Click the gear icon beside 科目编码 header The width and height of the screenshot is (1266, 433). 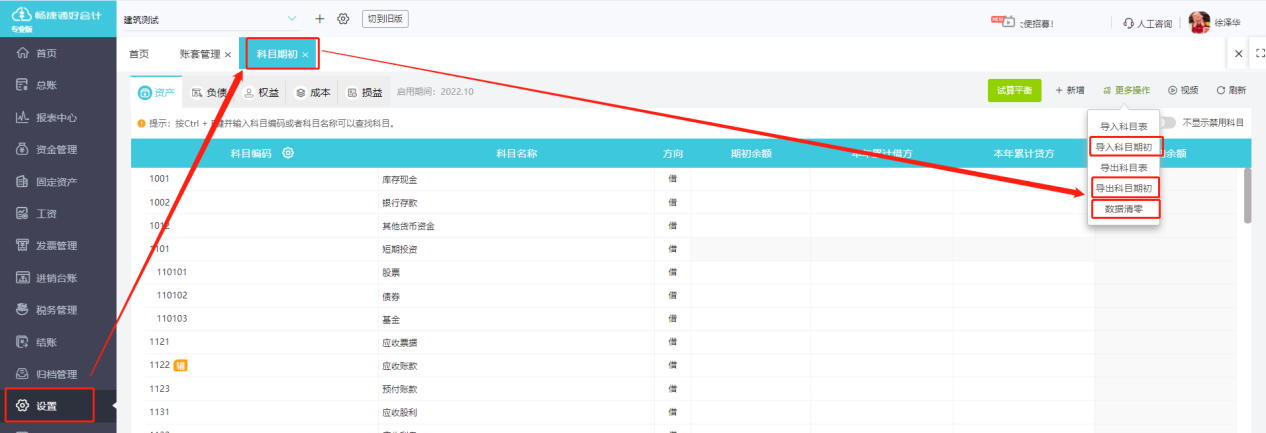(288, 153)
